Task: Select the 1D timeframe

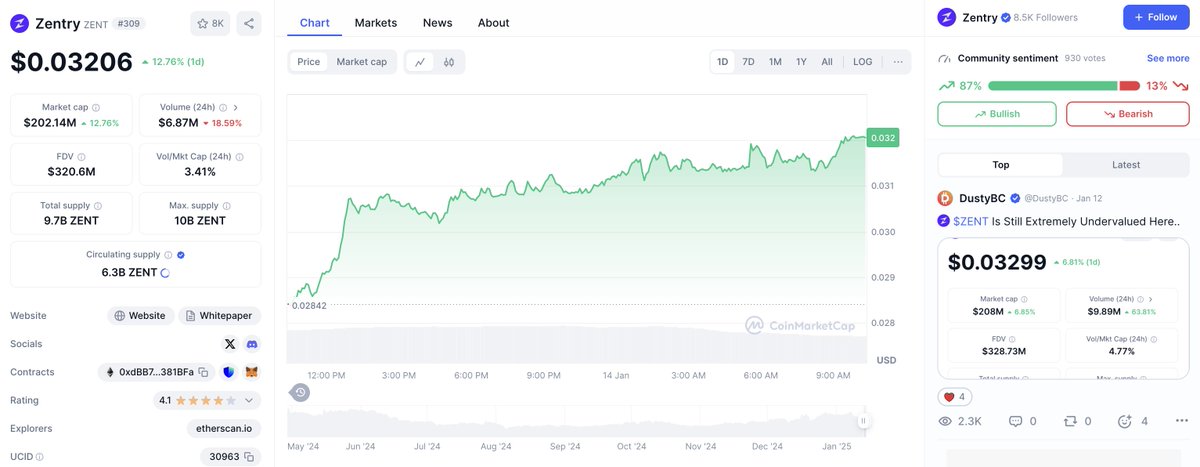Action: pos(722,62)
